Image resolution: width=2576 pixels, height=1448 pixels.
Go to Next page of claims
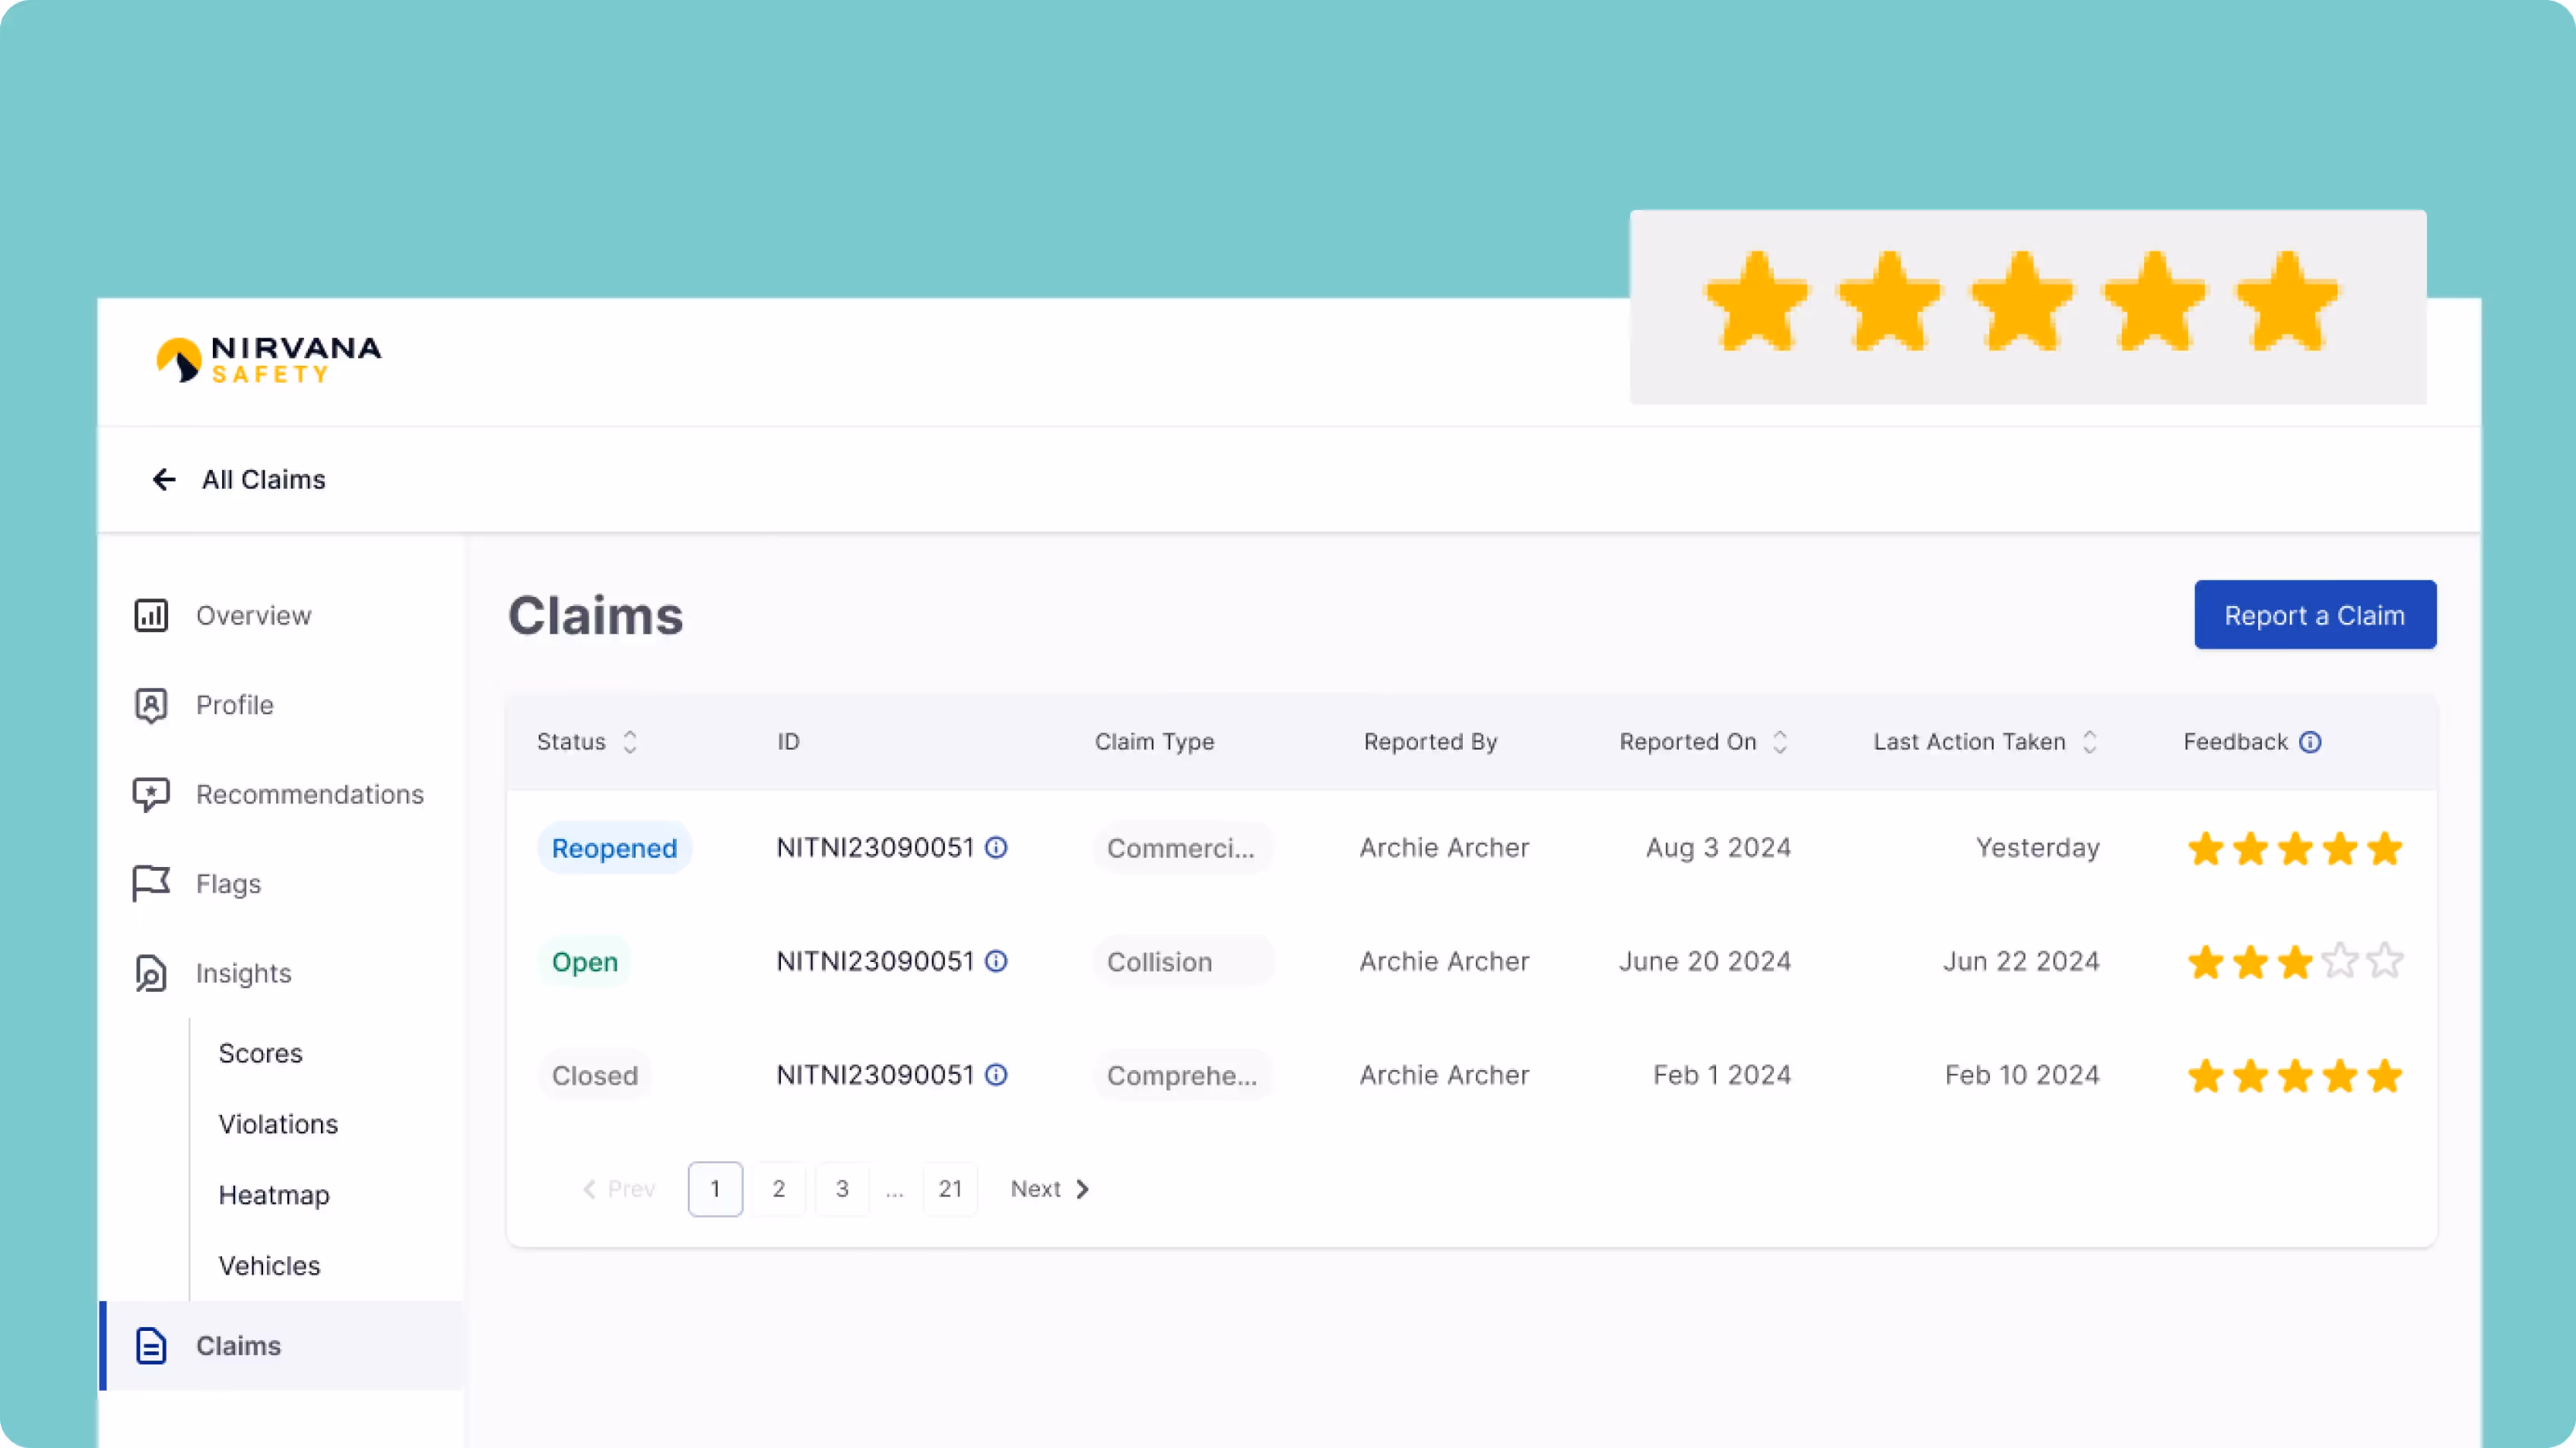(x=1049, y=1189)
